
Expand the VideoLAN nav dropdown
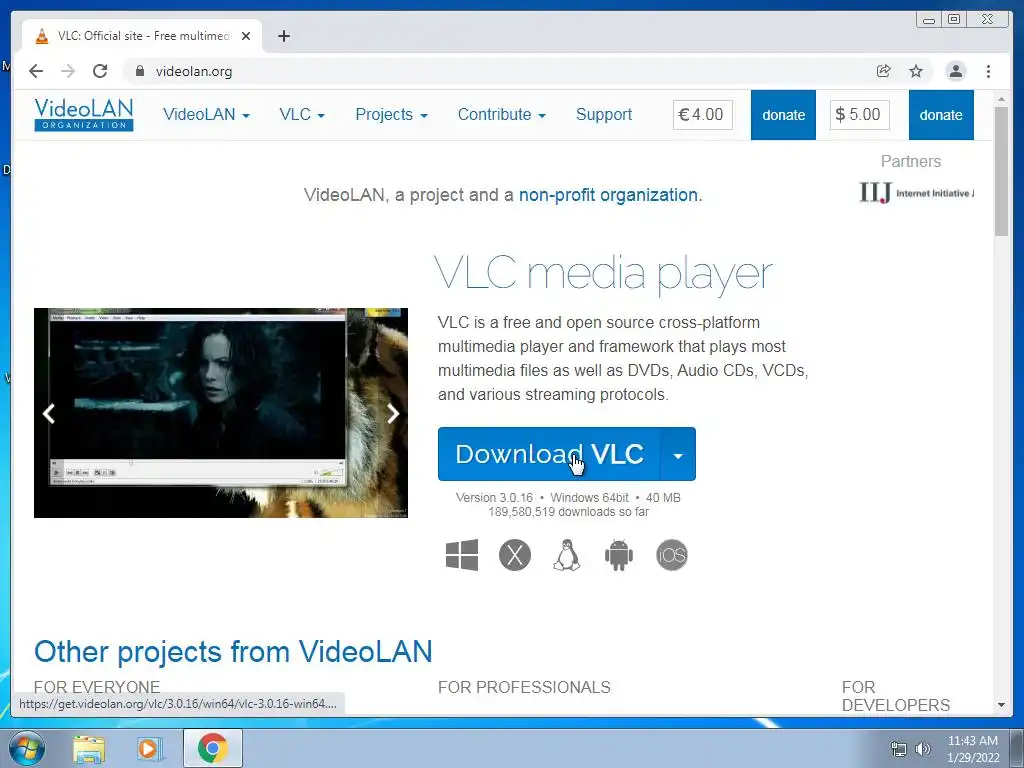click(x=206, y=114)
